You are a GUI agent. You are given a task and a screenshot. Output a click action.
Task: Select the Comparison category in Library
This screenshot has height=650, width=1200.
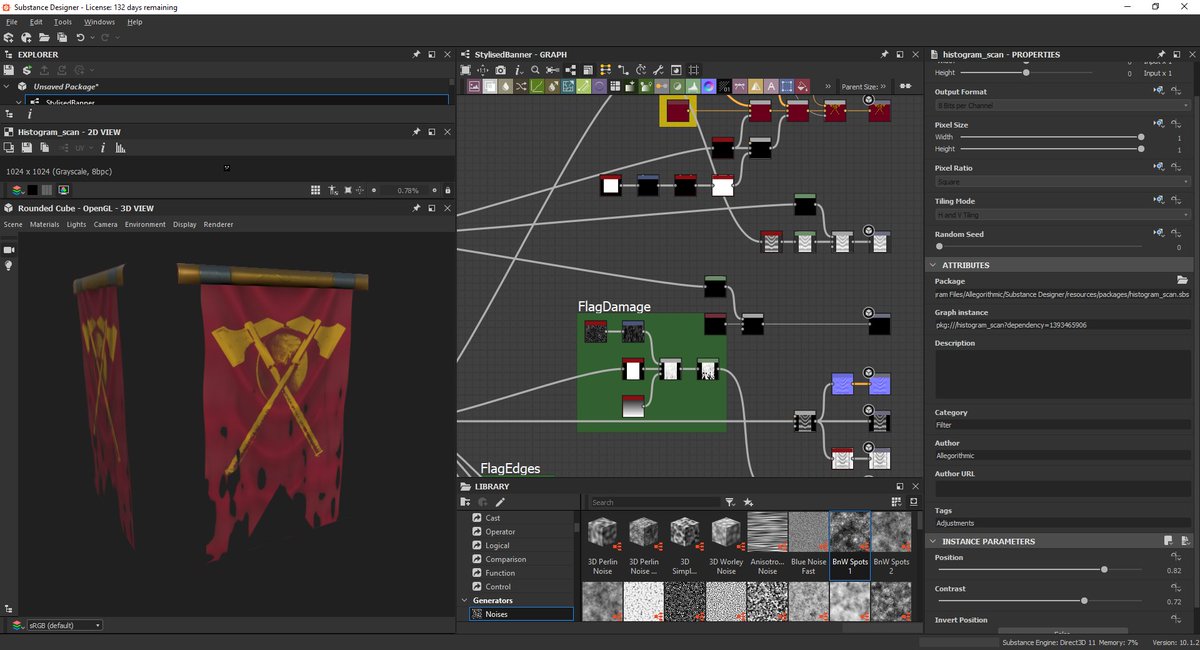(505, 559)
